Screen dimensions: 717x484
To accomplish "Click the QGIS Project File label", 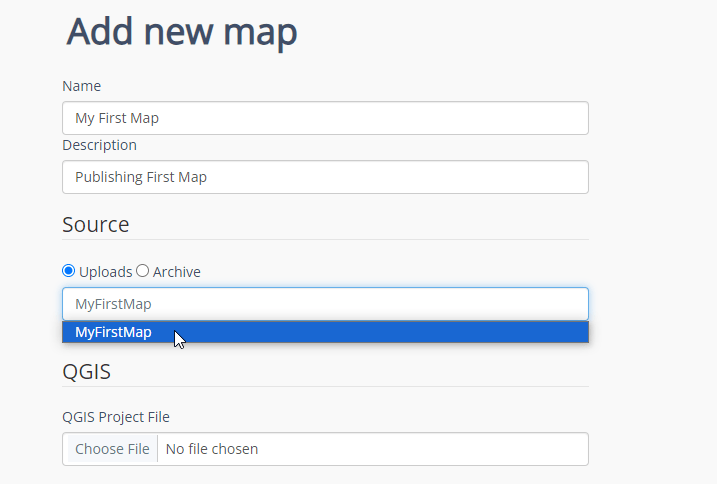I will 123,417.
